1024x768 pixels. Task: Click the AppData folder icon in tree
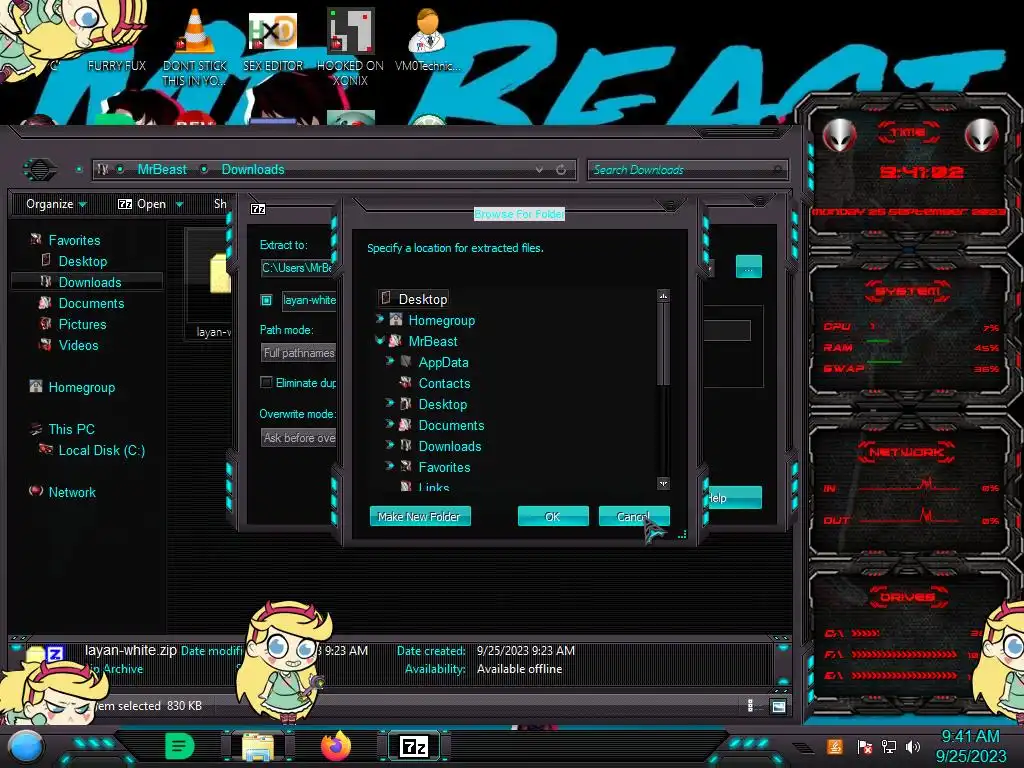pos(406,362)
